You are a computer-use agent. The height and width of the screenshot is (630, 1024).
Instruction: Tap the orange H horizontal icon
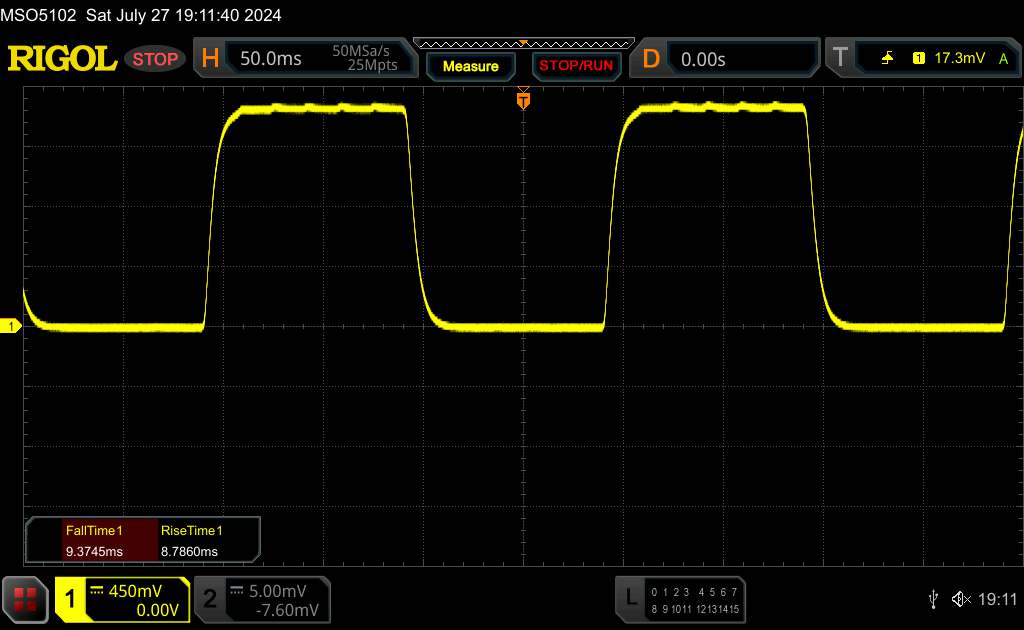point(210,59)
